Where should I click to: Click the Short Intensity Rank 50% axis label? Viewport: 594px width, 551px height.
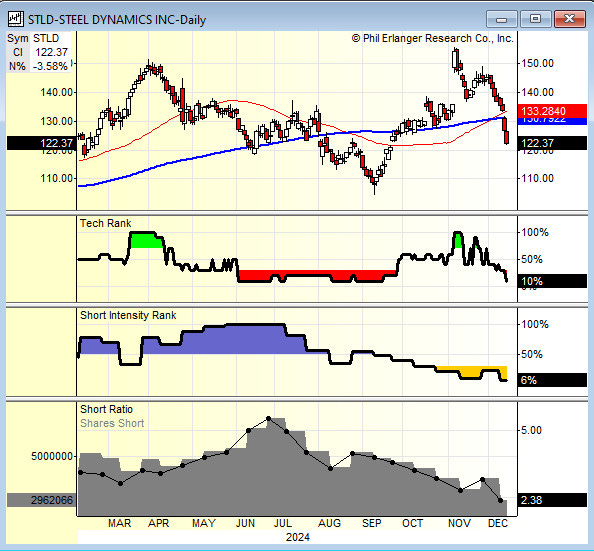(x=532, y=354)
